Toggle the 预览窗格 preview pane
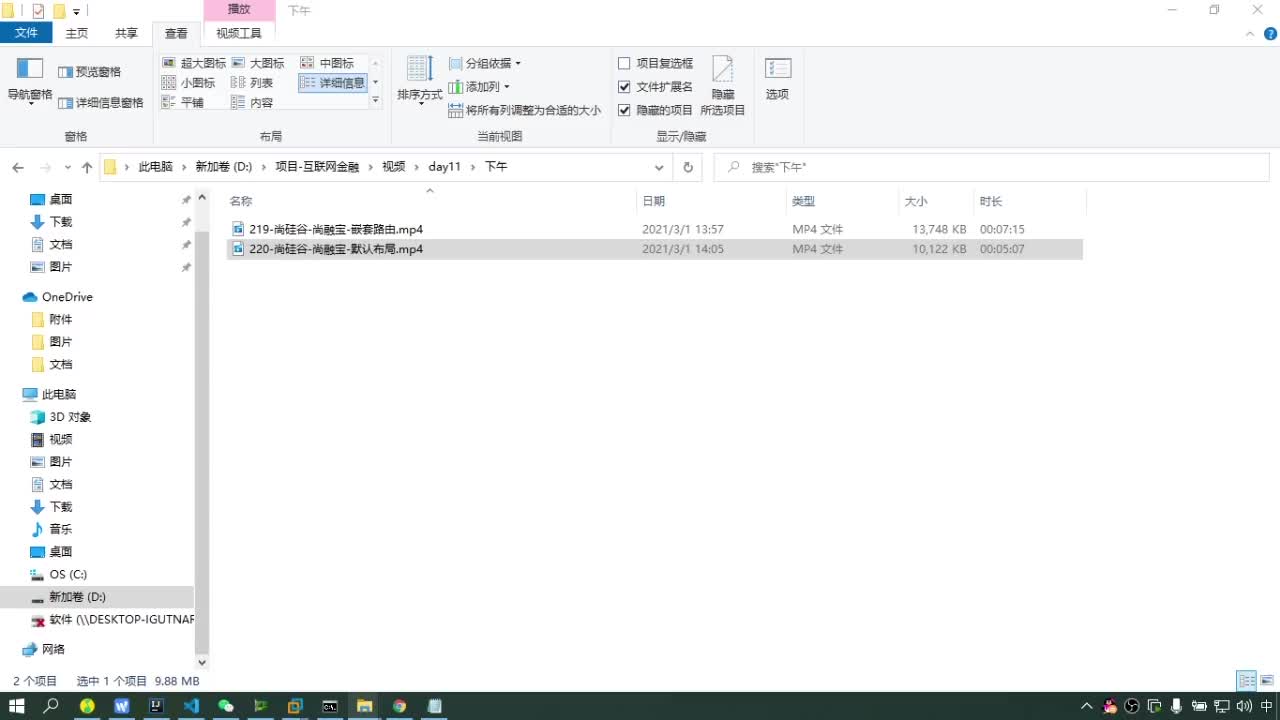 coord(89,72)
